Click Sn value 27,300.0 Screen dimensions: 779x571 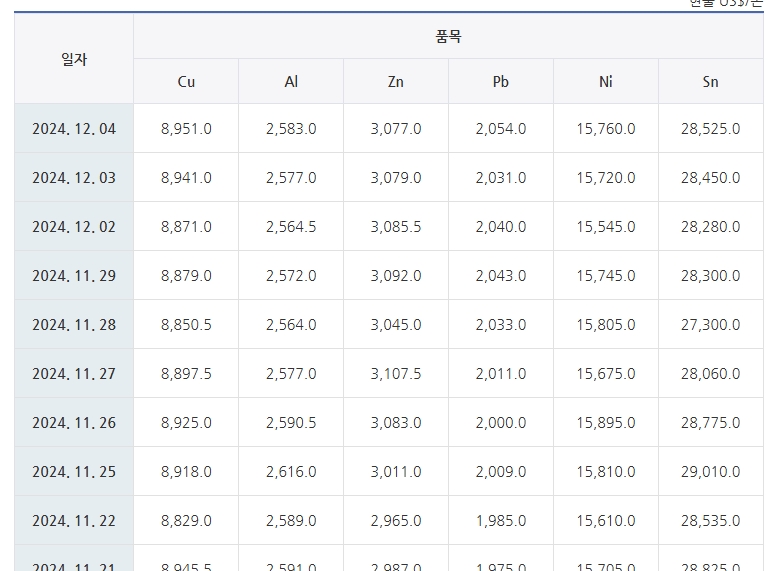coord(710,325)
